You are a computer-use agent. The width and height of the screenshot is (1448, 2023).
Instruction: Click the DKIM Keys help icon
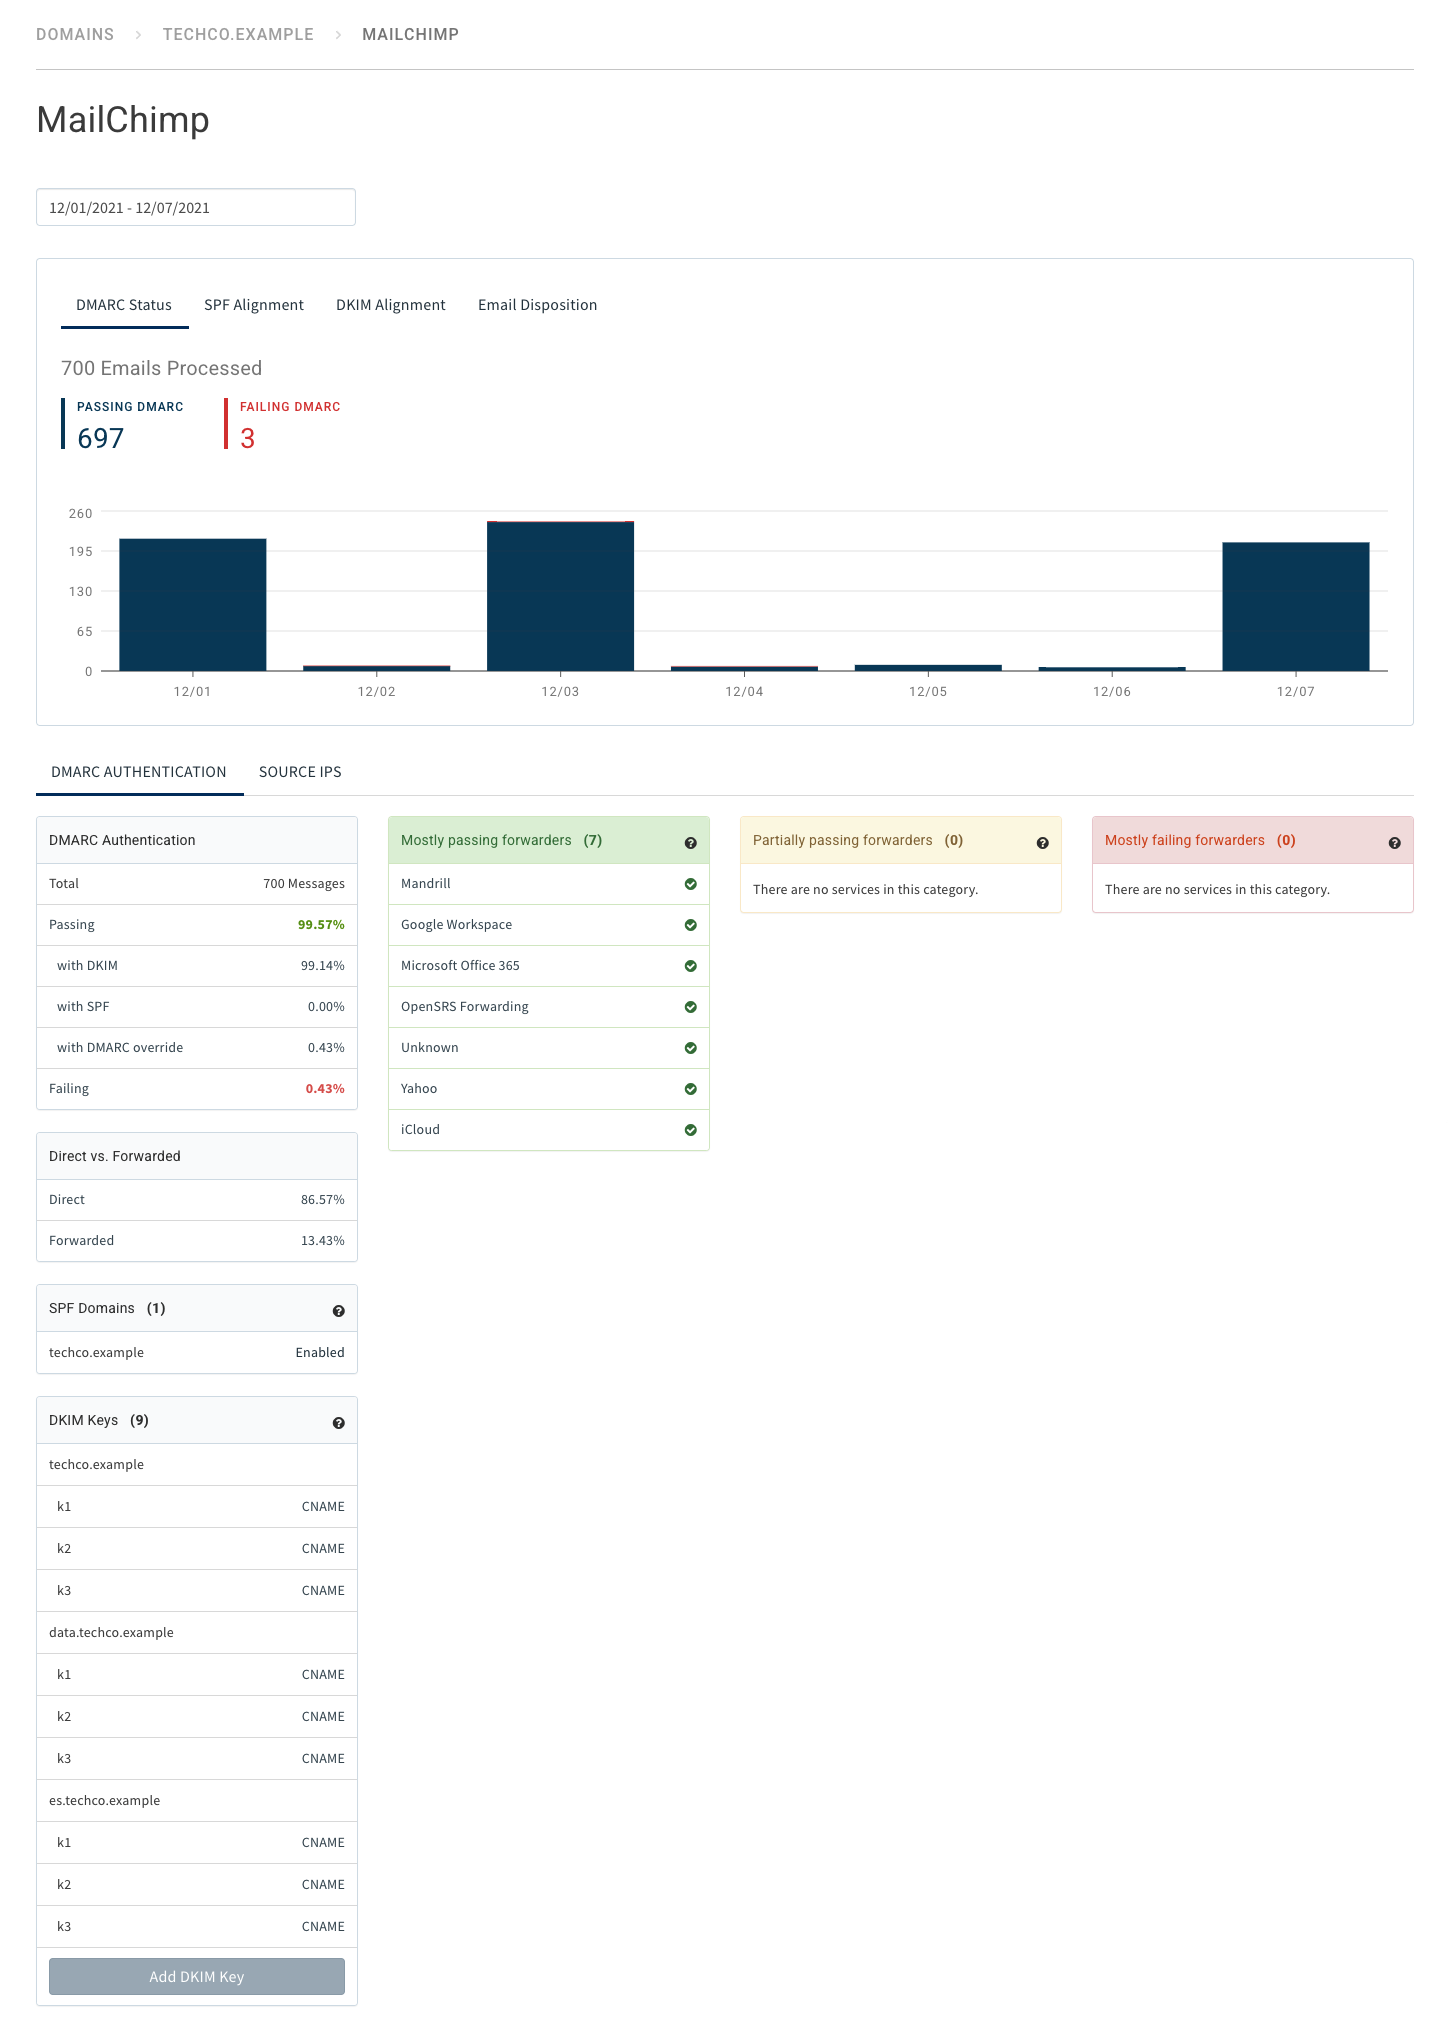[338, 1423]
